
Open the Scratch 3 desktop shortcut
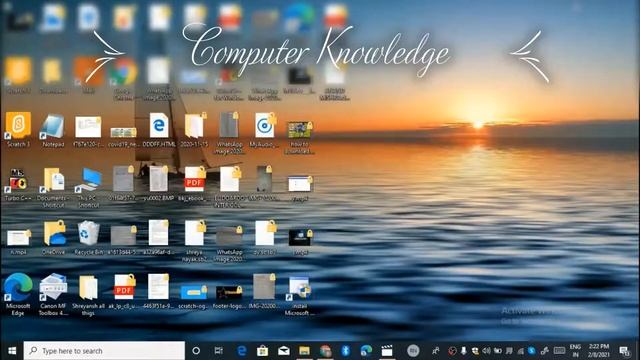[x=18, y=129]
